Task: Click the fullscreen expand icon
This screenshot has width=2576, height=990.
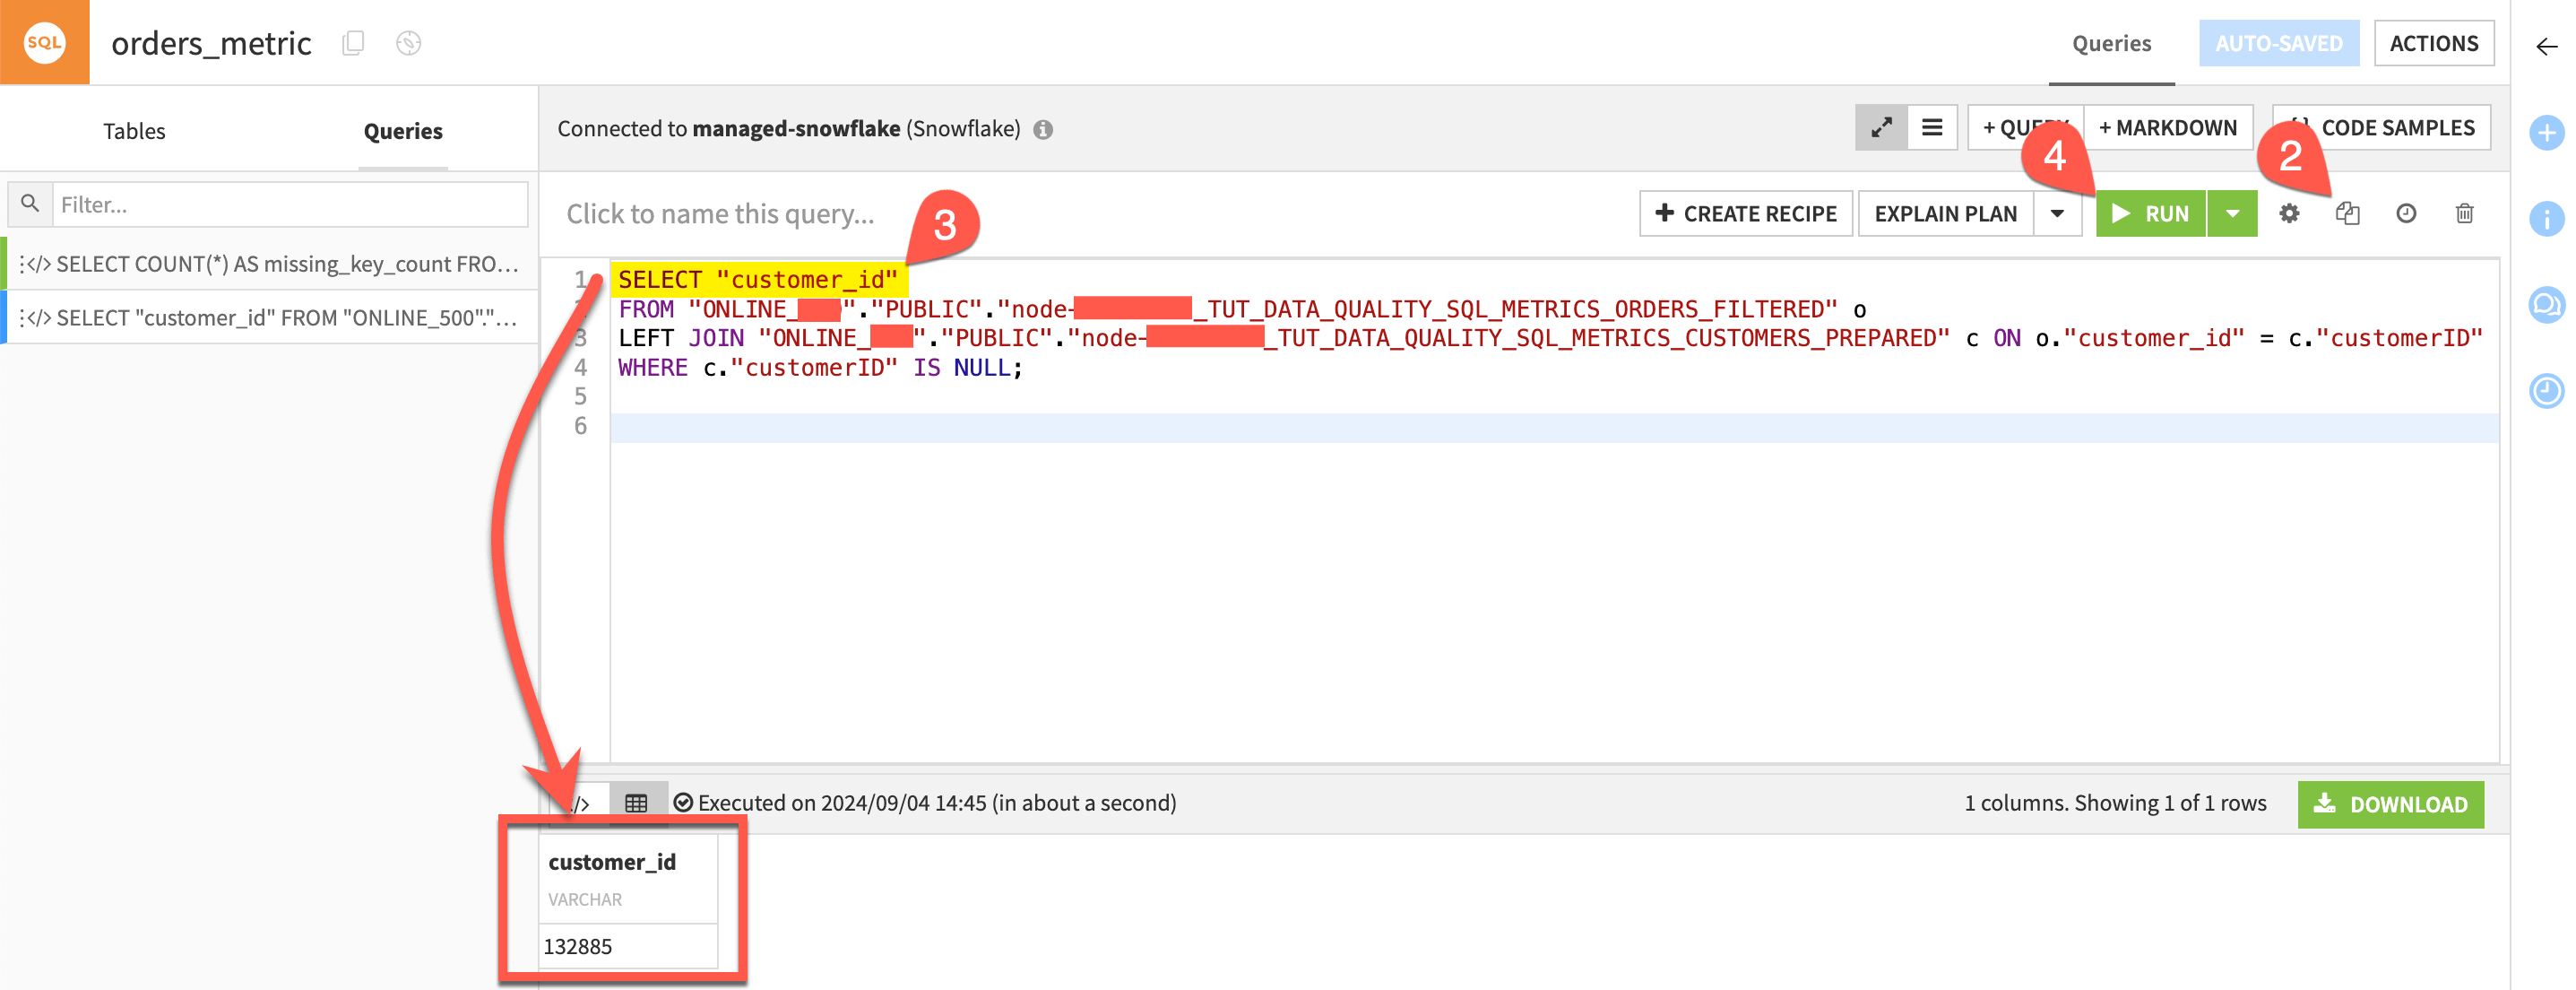Action: (x=1881, y=126)
